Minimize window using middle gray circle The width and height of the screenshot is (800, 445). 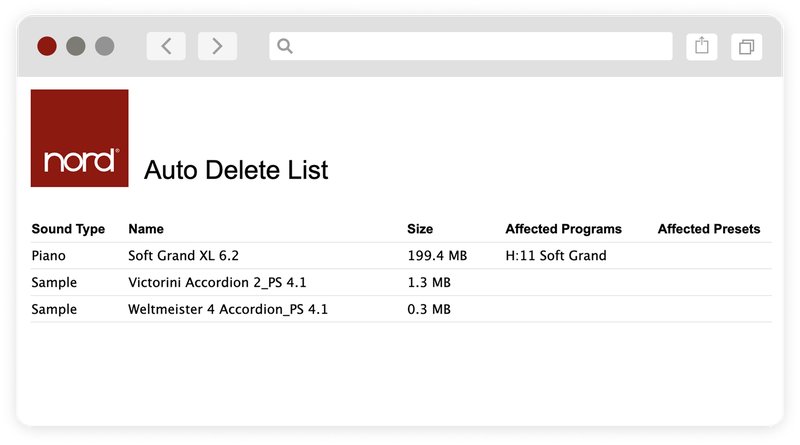pos(76,46)
